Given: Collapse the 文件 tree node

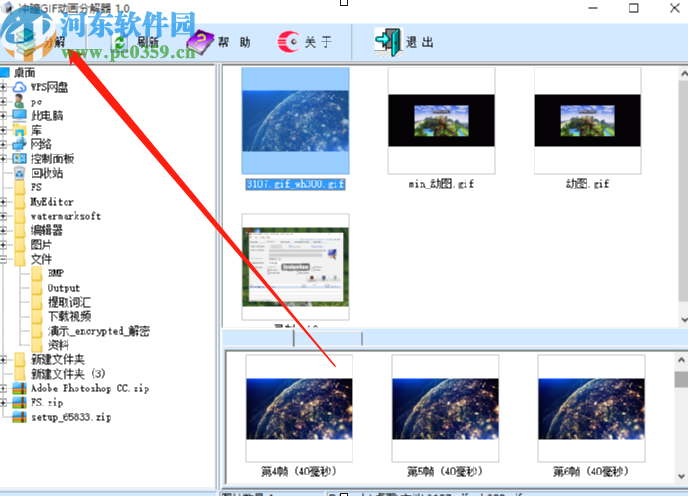Looking at the screenshot, I should coord(3,259).
